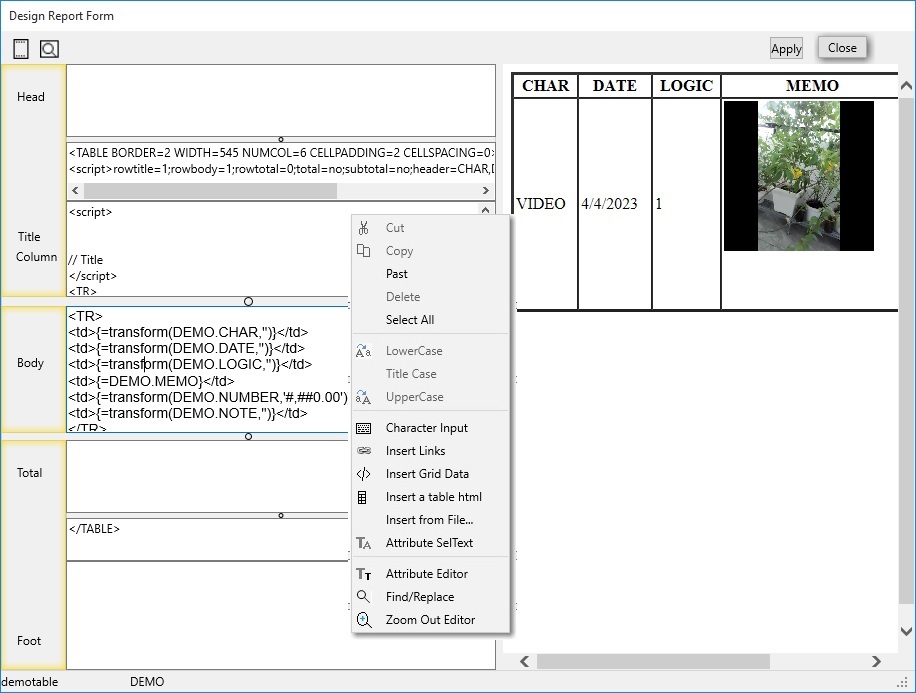
Task: Click the device preview icon in toolbar
Action: [x=21, y=49]
